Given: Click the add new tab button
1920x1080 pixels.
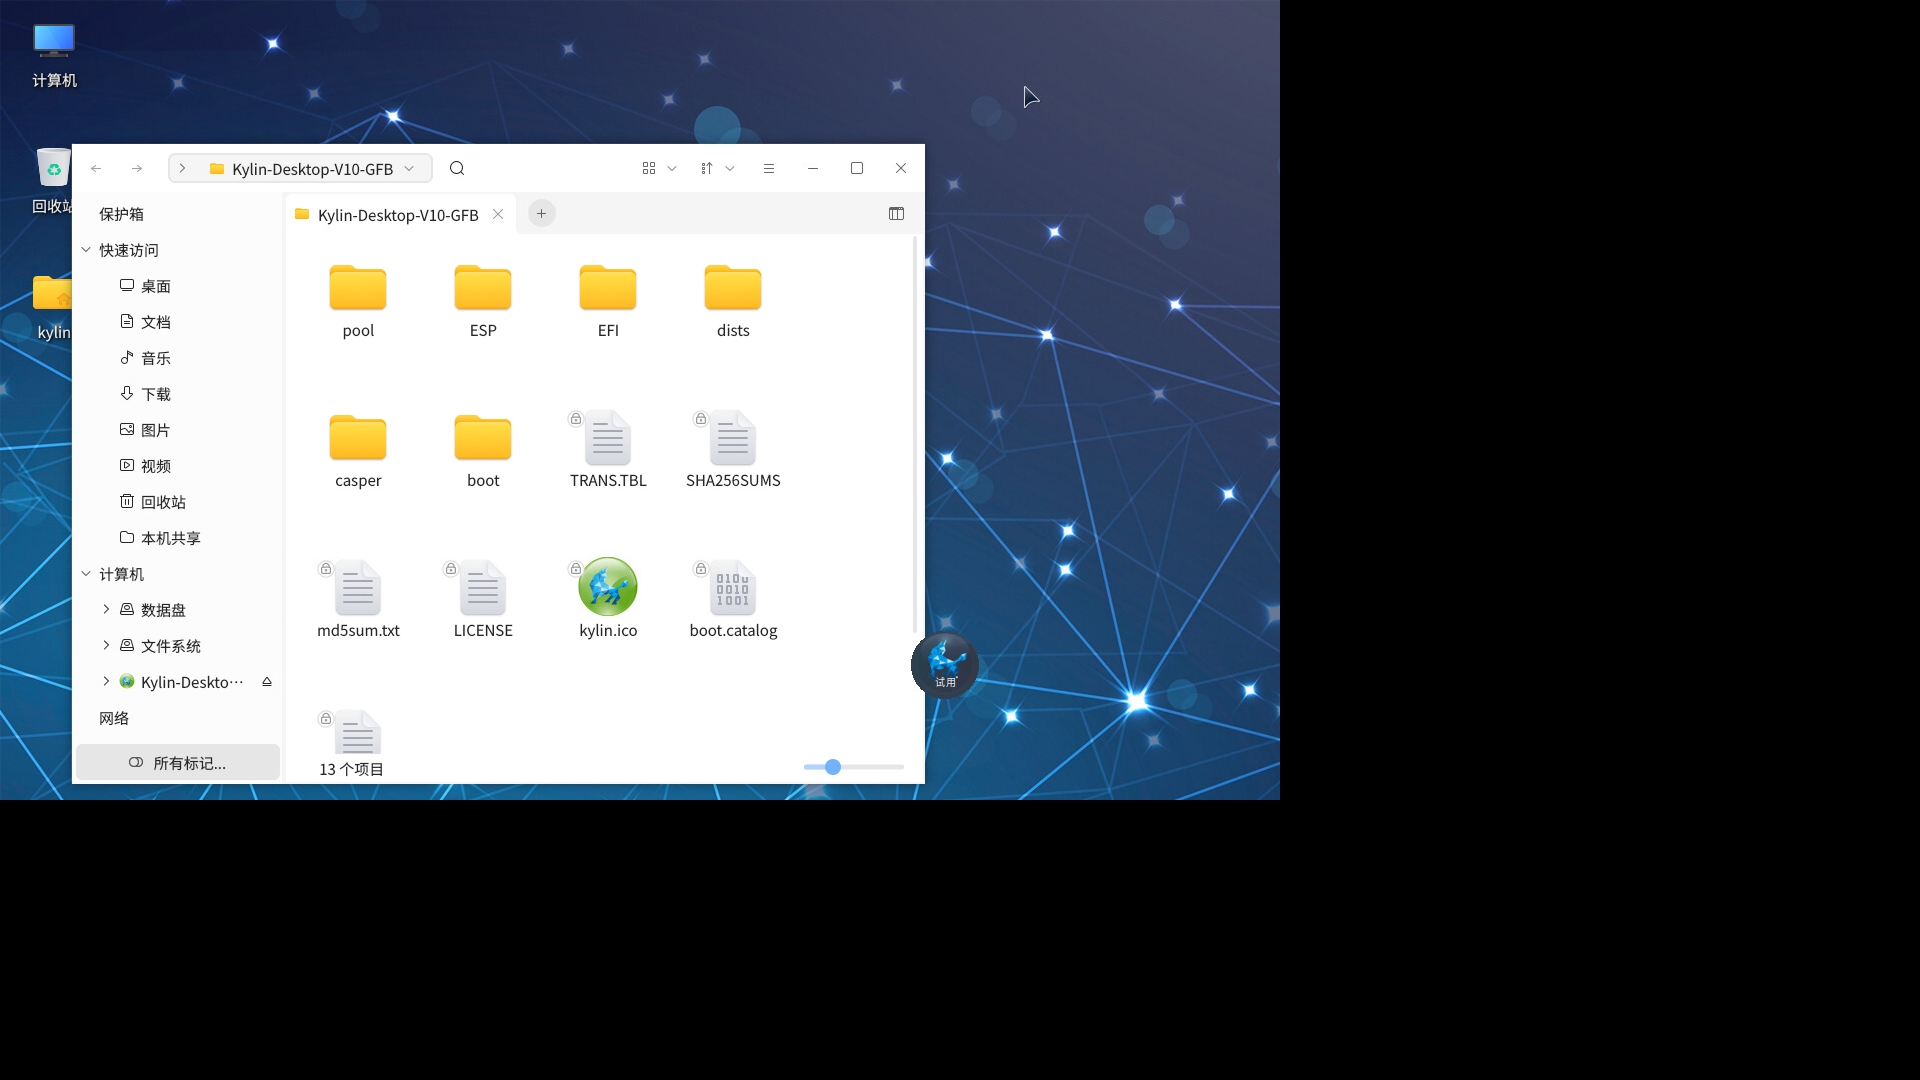Looking at the screenshot, I should pos(542,214).
